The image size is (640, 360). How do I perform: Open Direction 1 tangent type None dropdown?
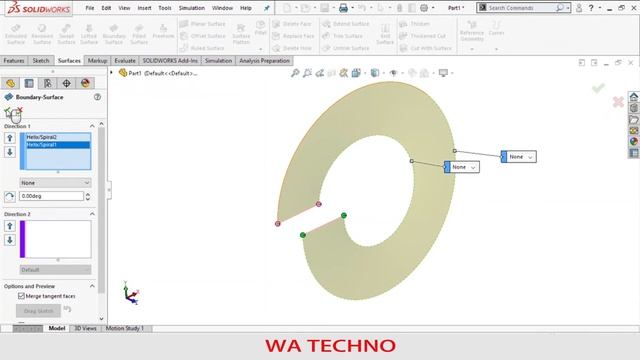(55, 183)
